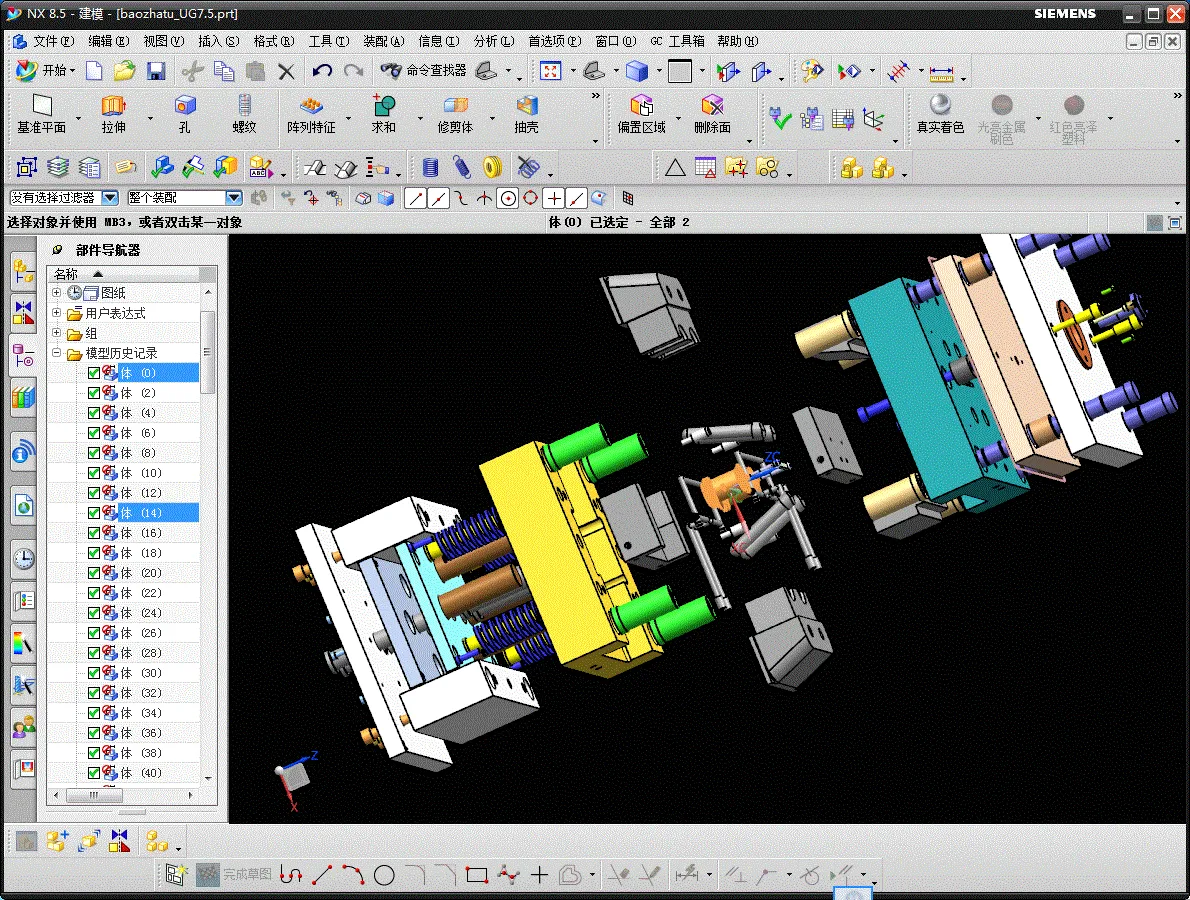
Task: Open the 编辑(E) menu
Action: click(x=109, y=41)
